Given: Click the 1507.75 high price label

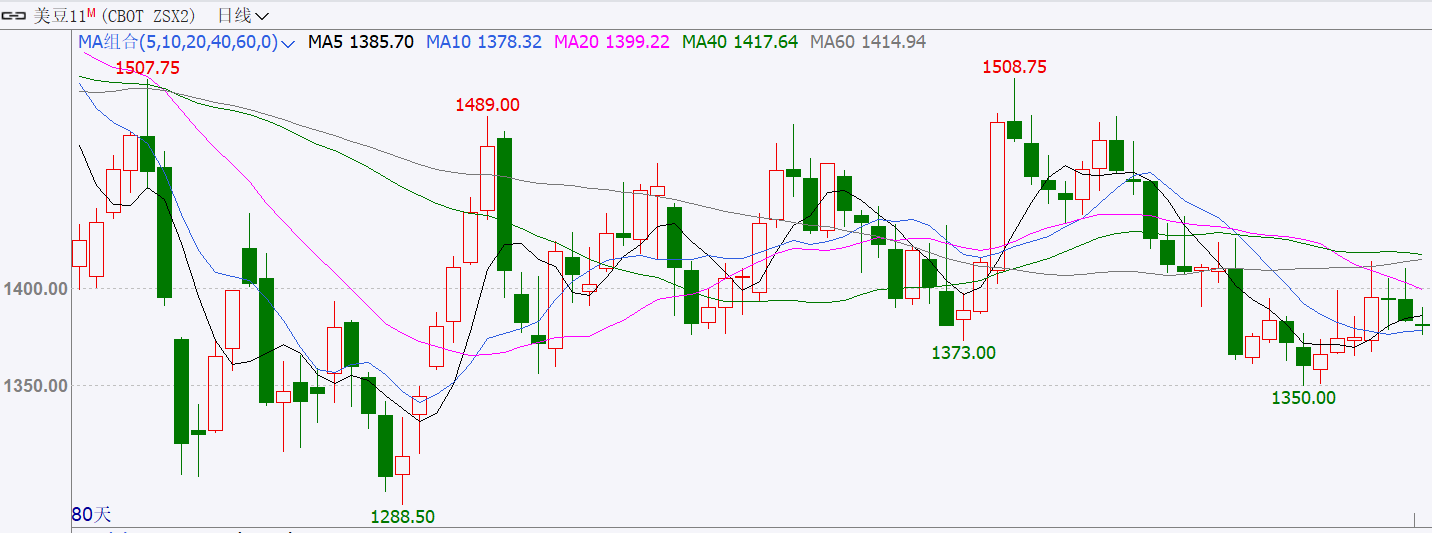Looking at the screenshot, I should pos(148,68).
